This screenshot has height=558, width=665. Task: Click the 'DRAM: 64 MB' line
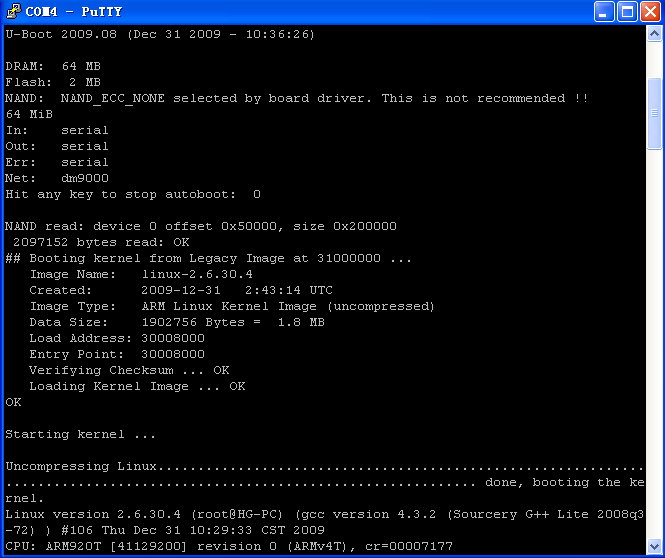coord(53,67)
